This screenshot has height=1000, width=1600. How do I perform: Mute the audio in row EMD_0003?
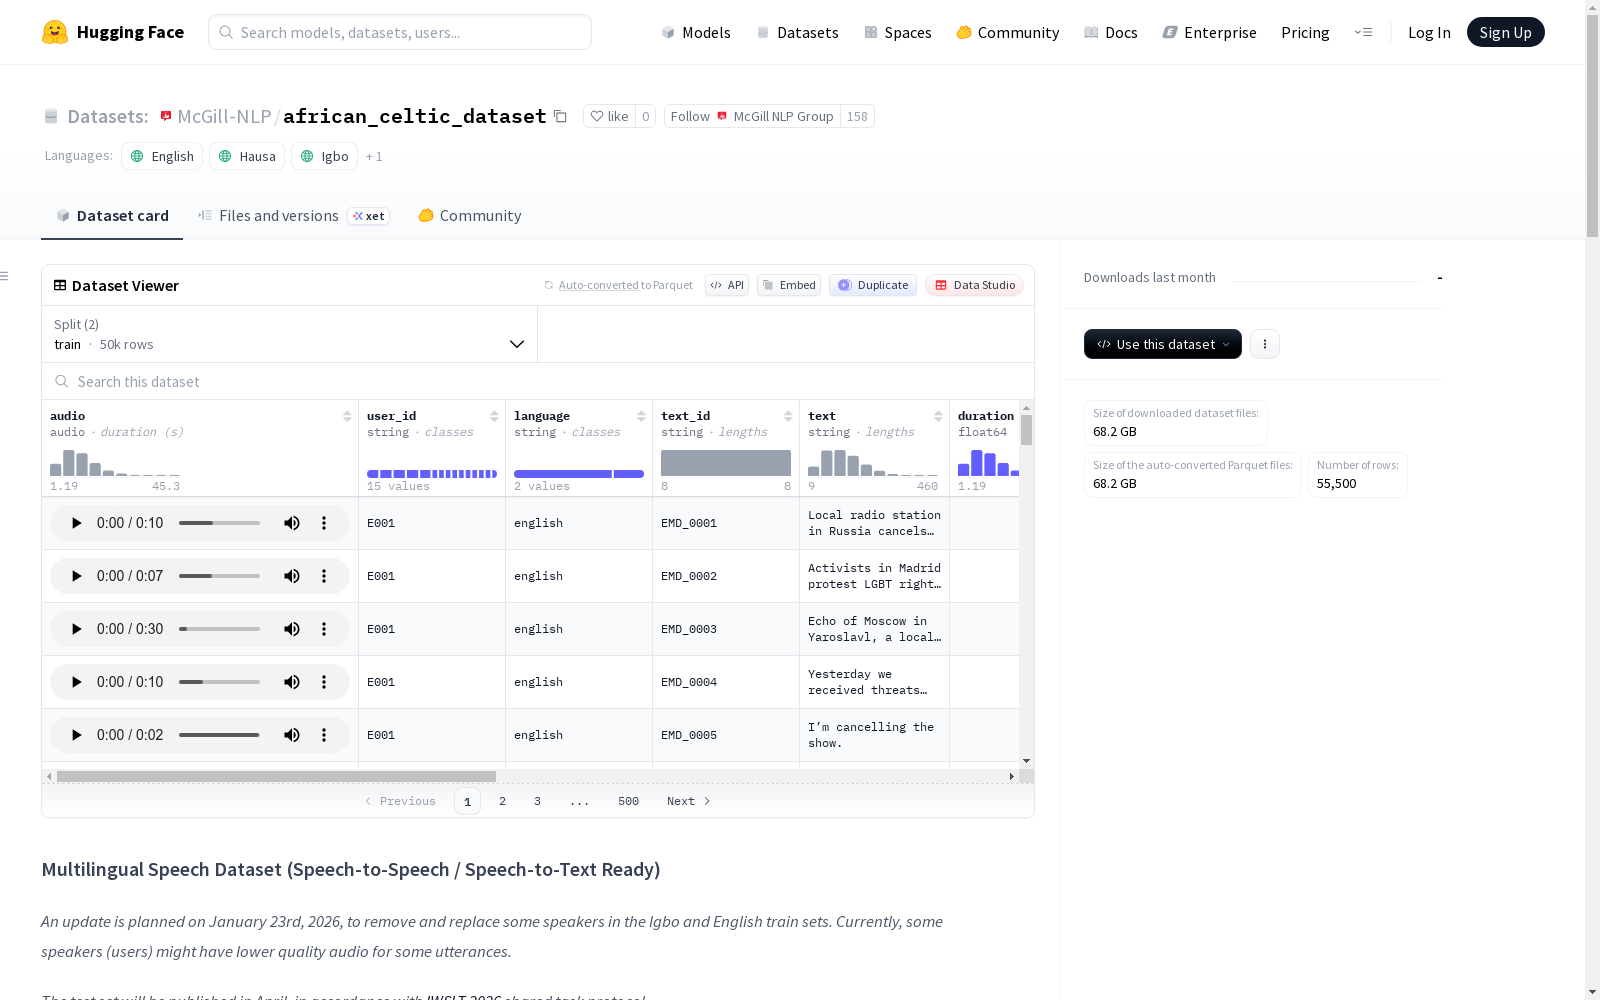292,629
